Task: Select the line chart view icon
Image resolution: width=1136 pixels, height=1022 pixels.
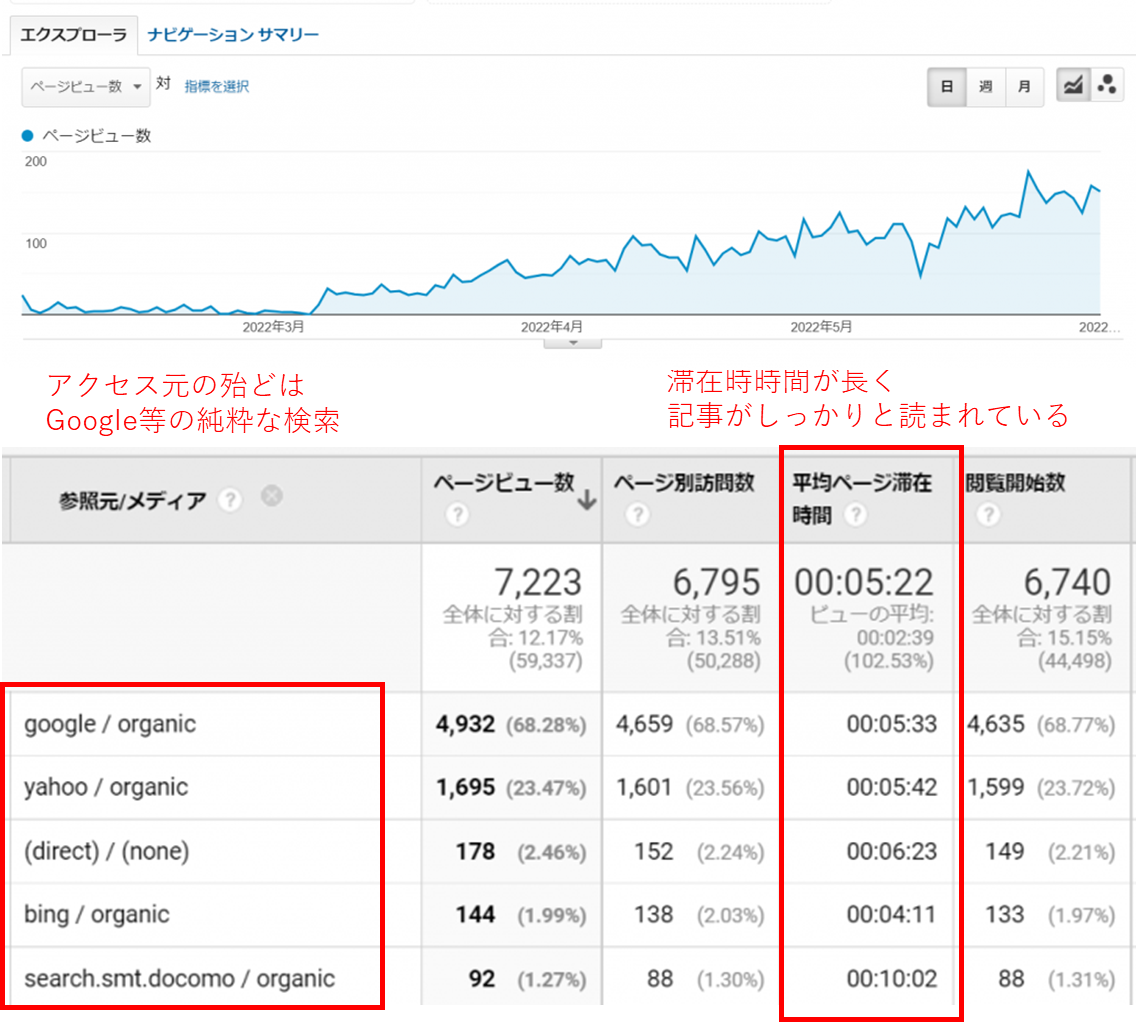Action: pyautogui.click(x=1073, y=86)
